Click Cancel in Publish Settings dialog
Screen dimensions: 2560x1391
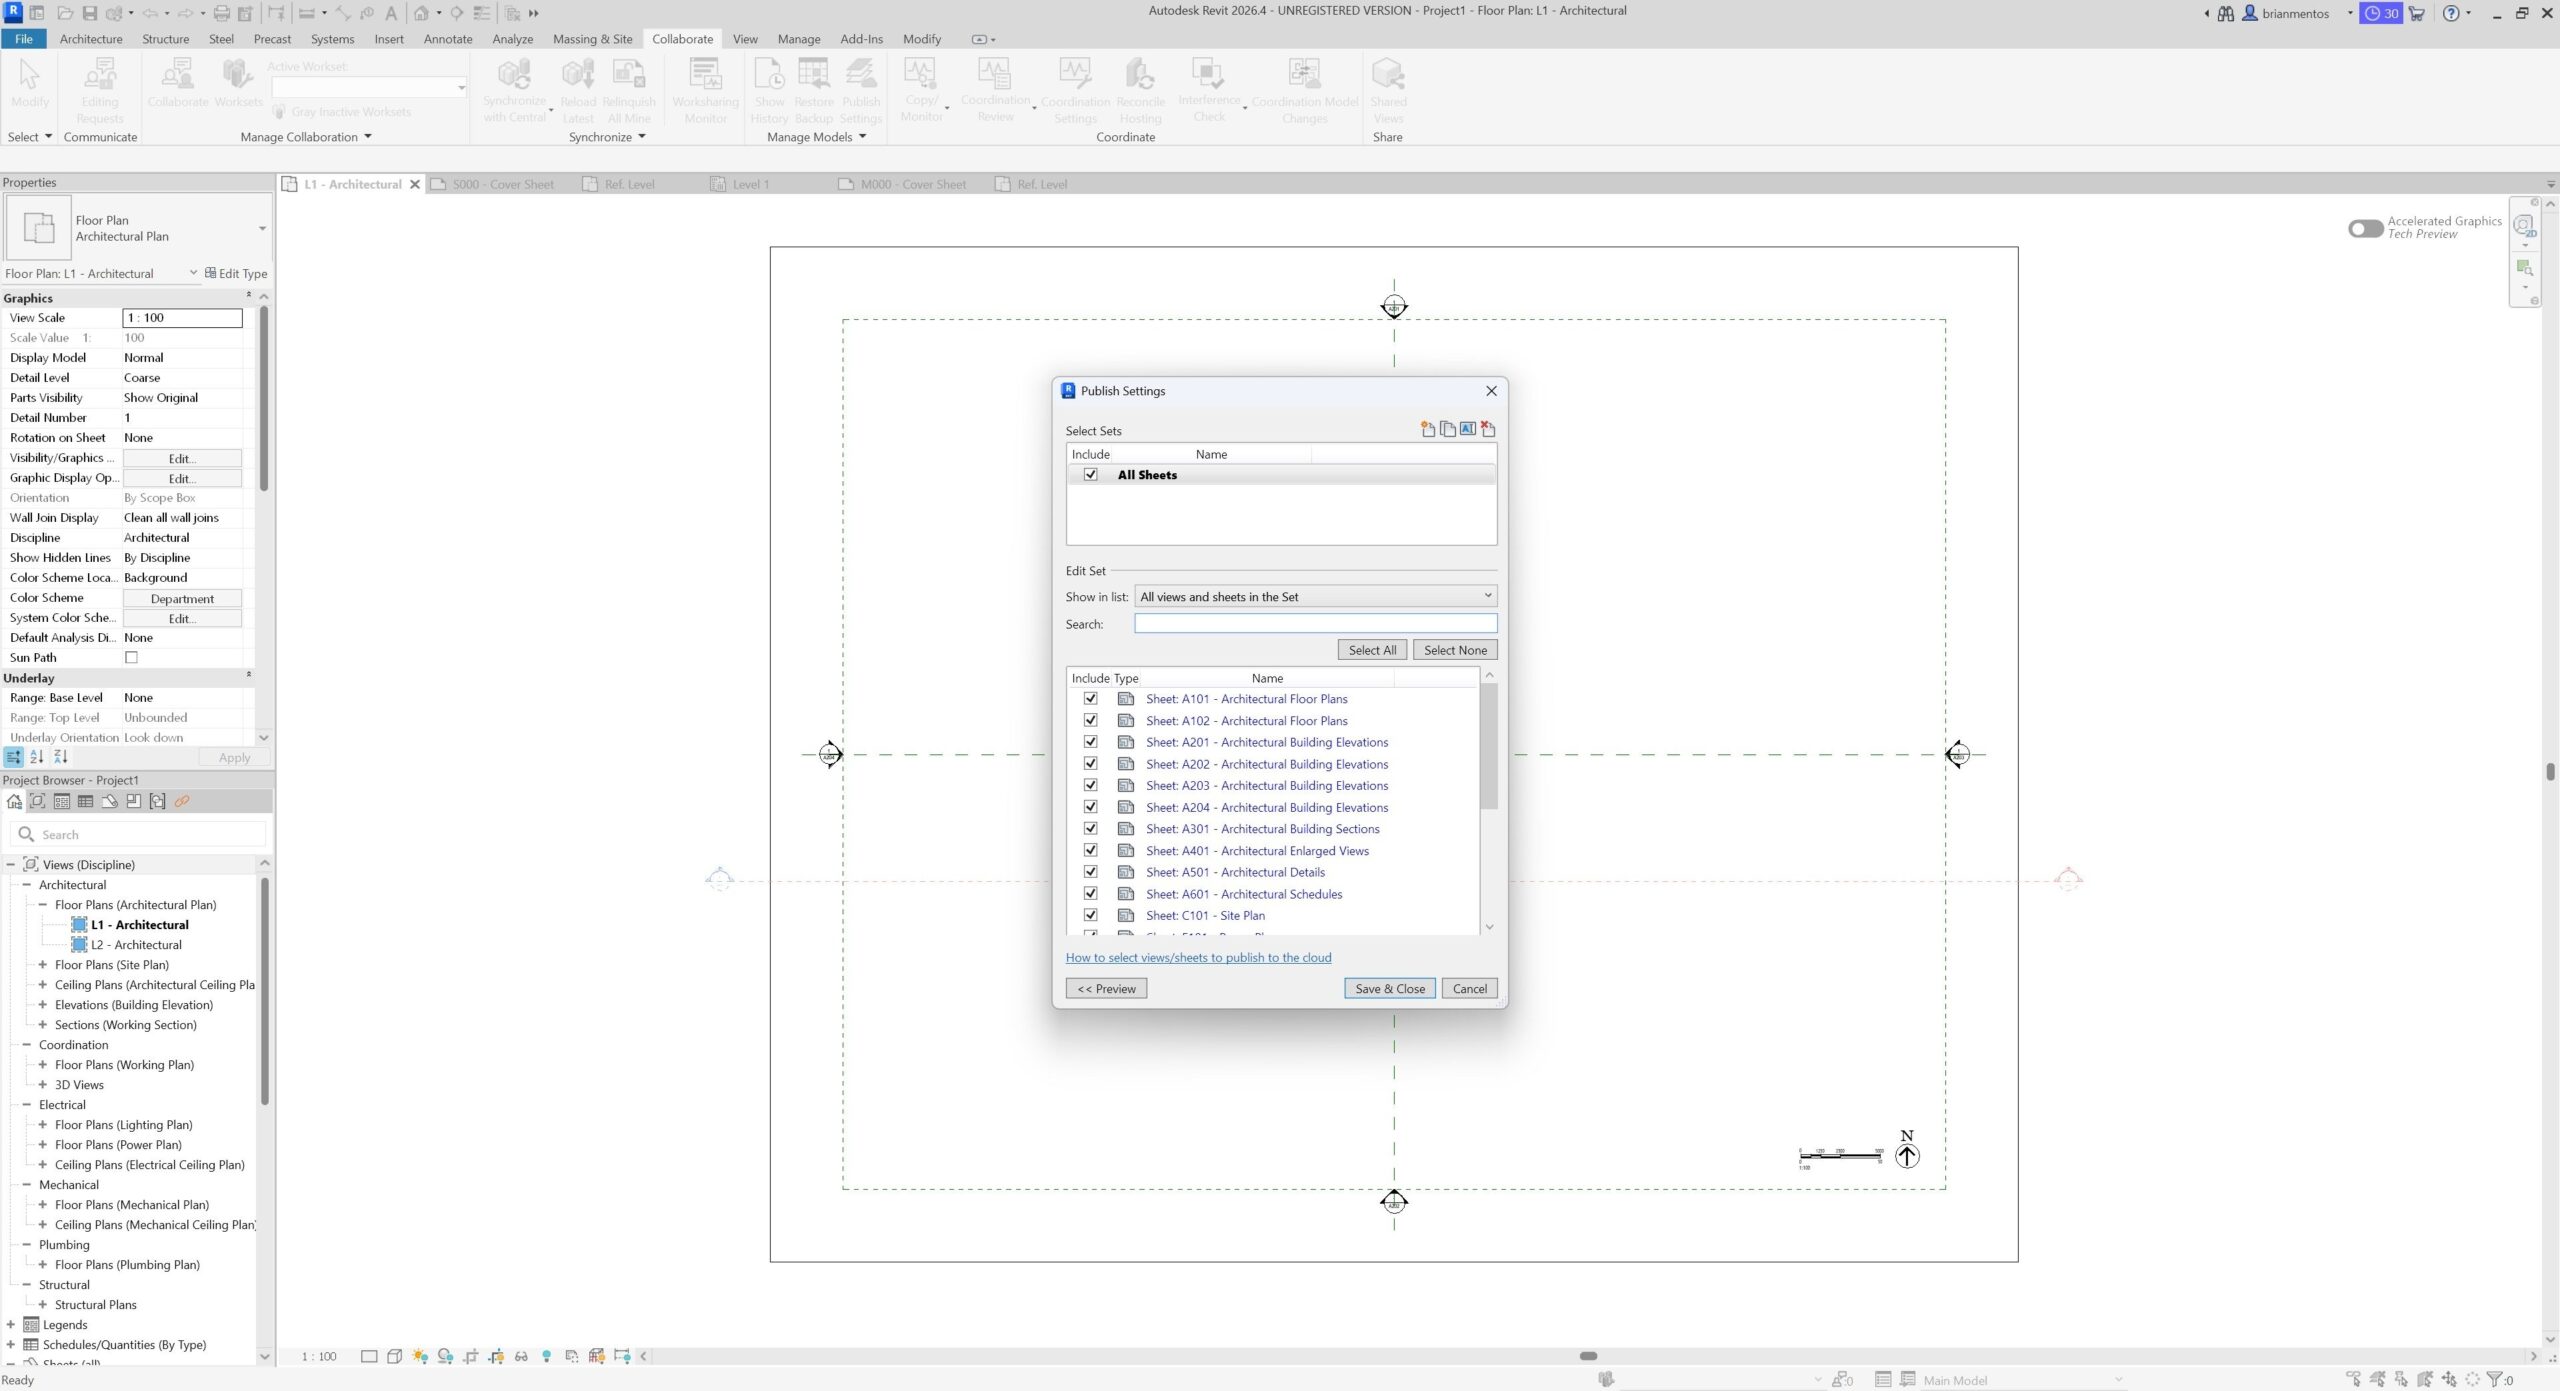pos(1469,989)
